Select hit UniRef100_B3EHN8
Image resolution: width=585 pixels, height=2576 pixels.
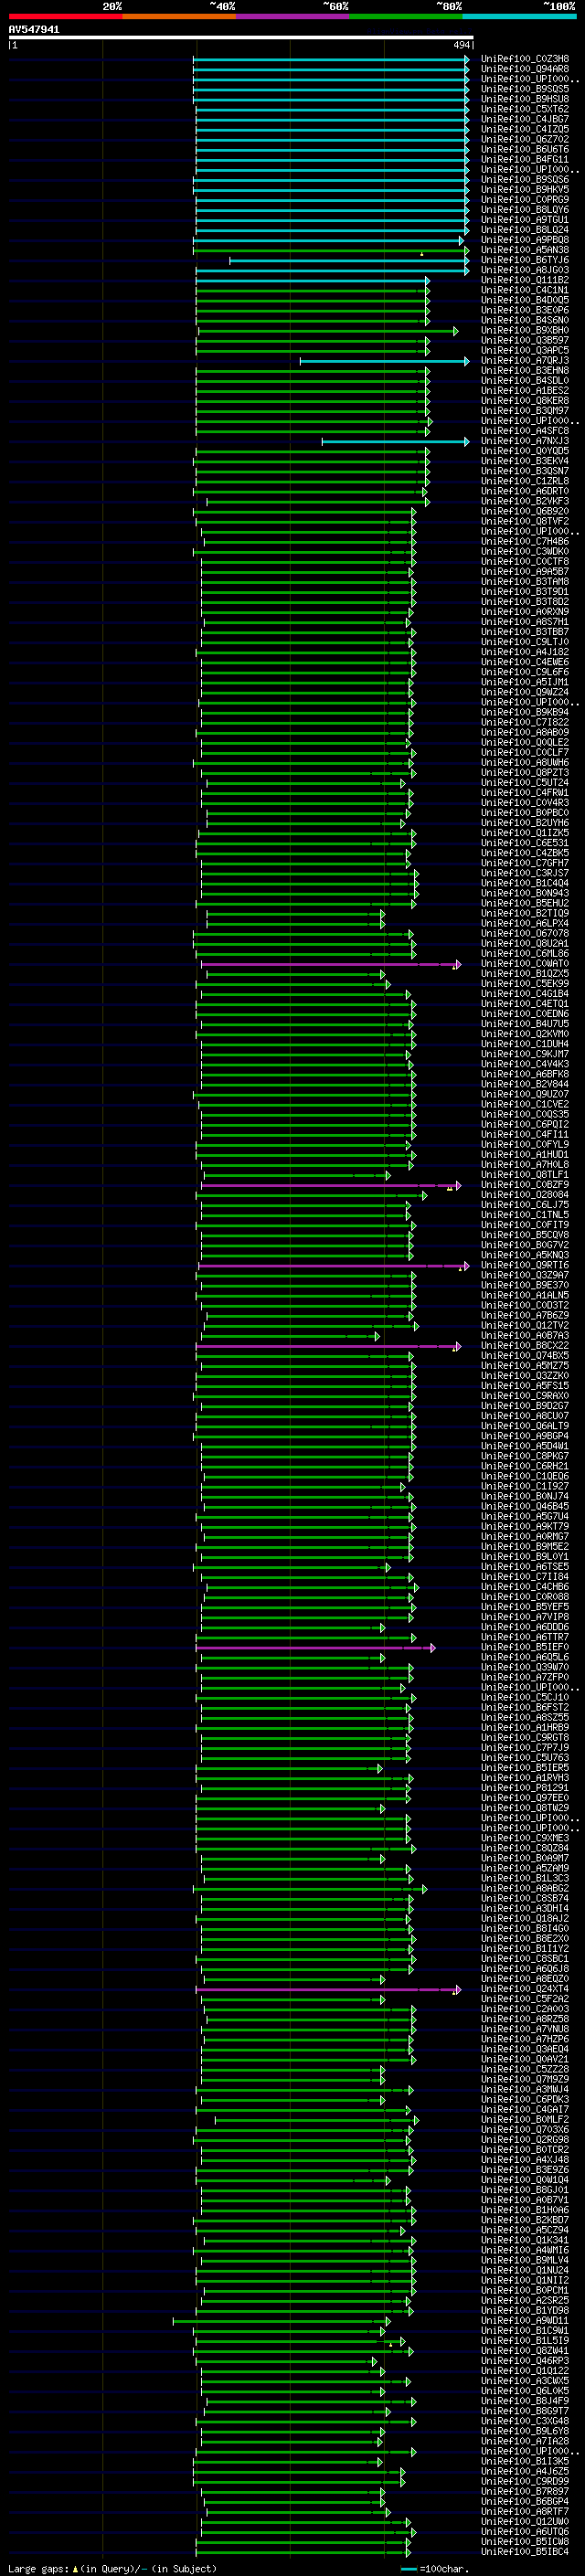coord(525,370)
